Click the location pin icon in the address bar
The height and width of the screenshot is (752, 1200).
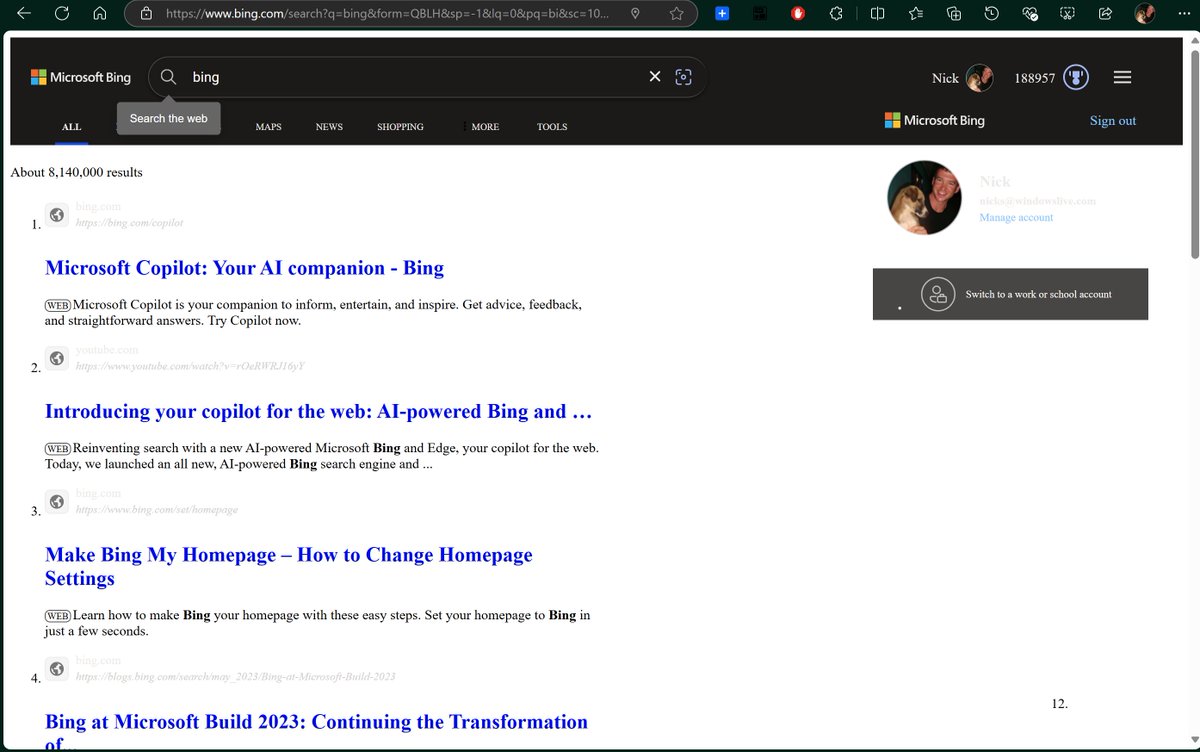(x=636, y=14)
